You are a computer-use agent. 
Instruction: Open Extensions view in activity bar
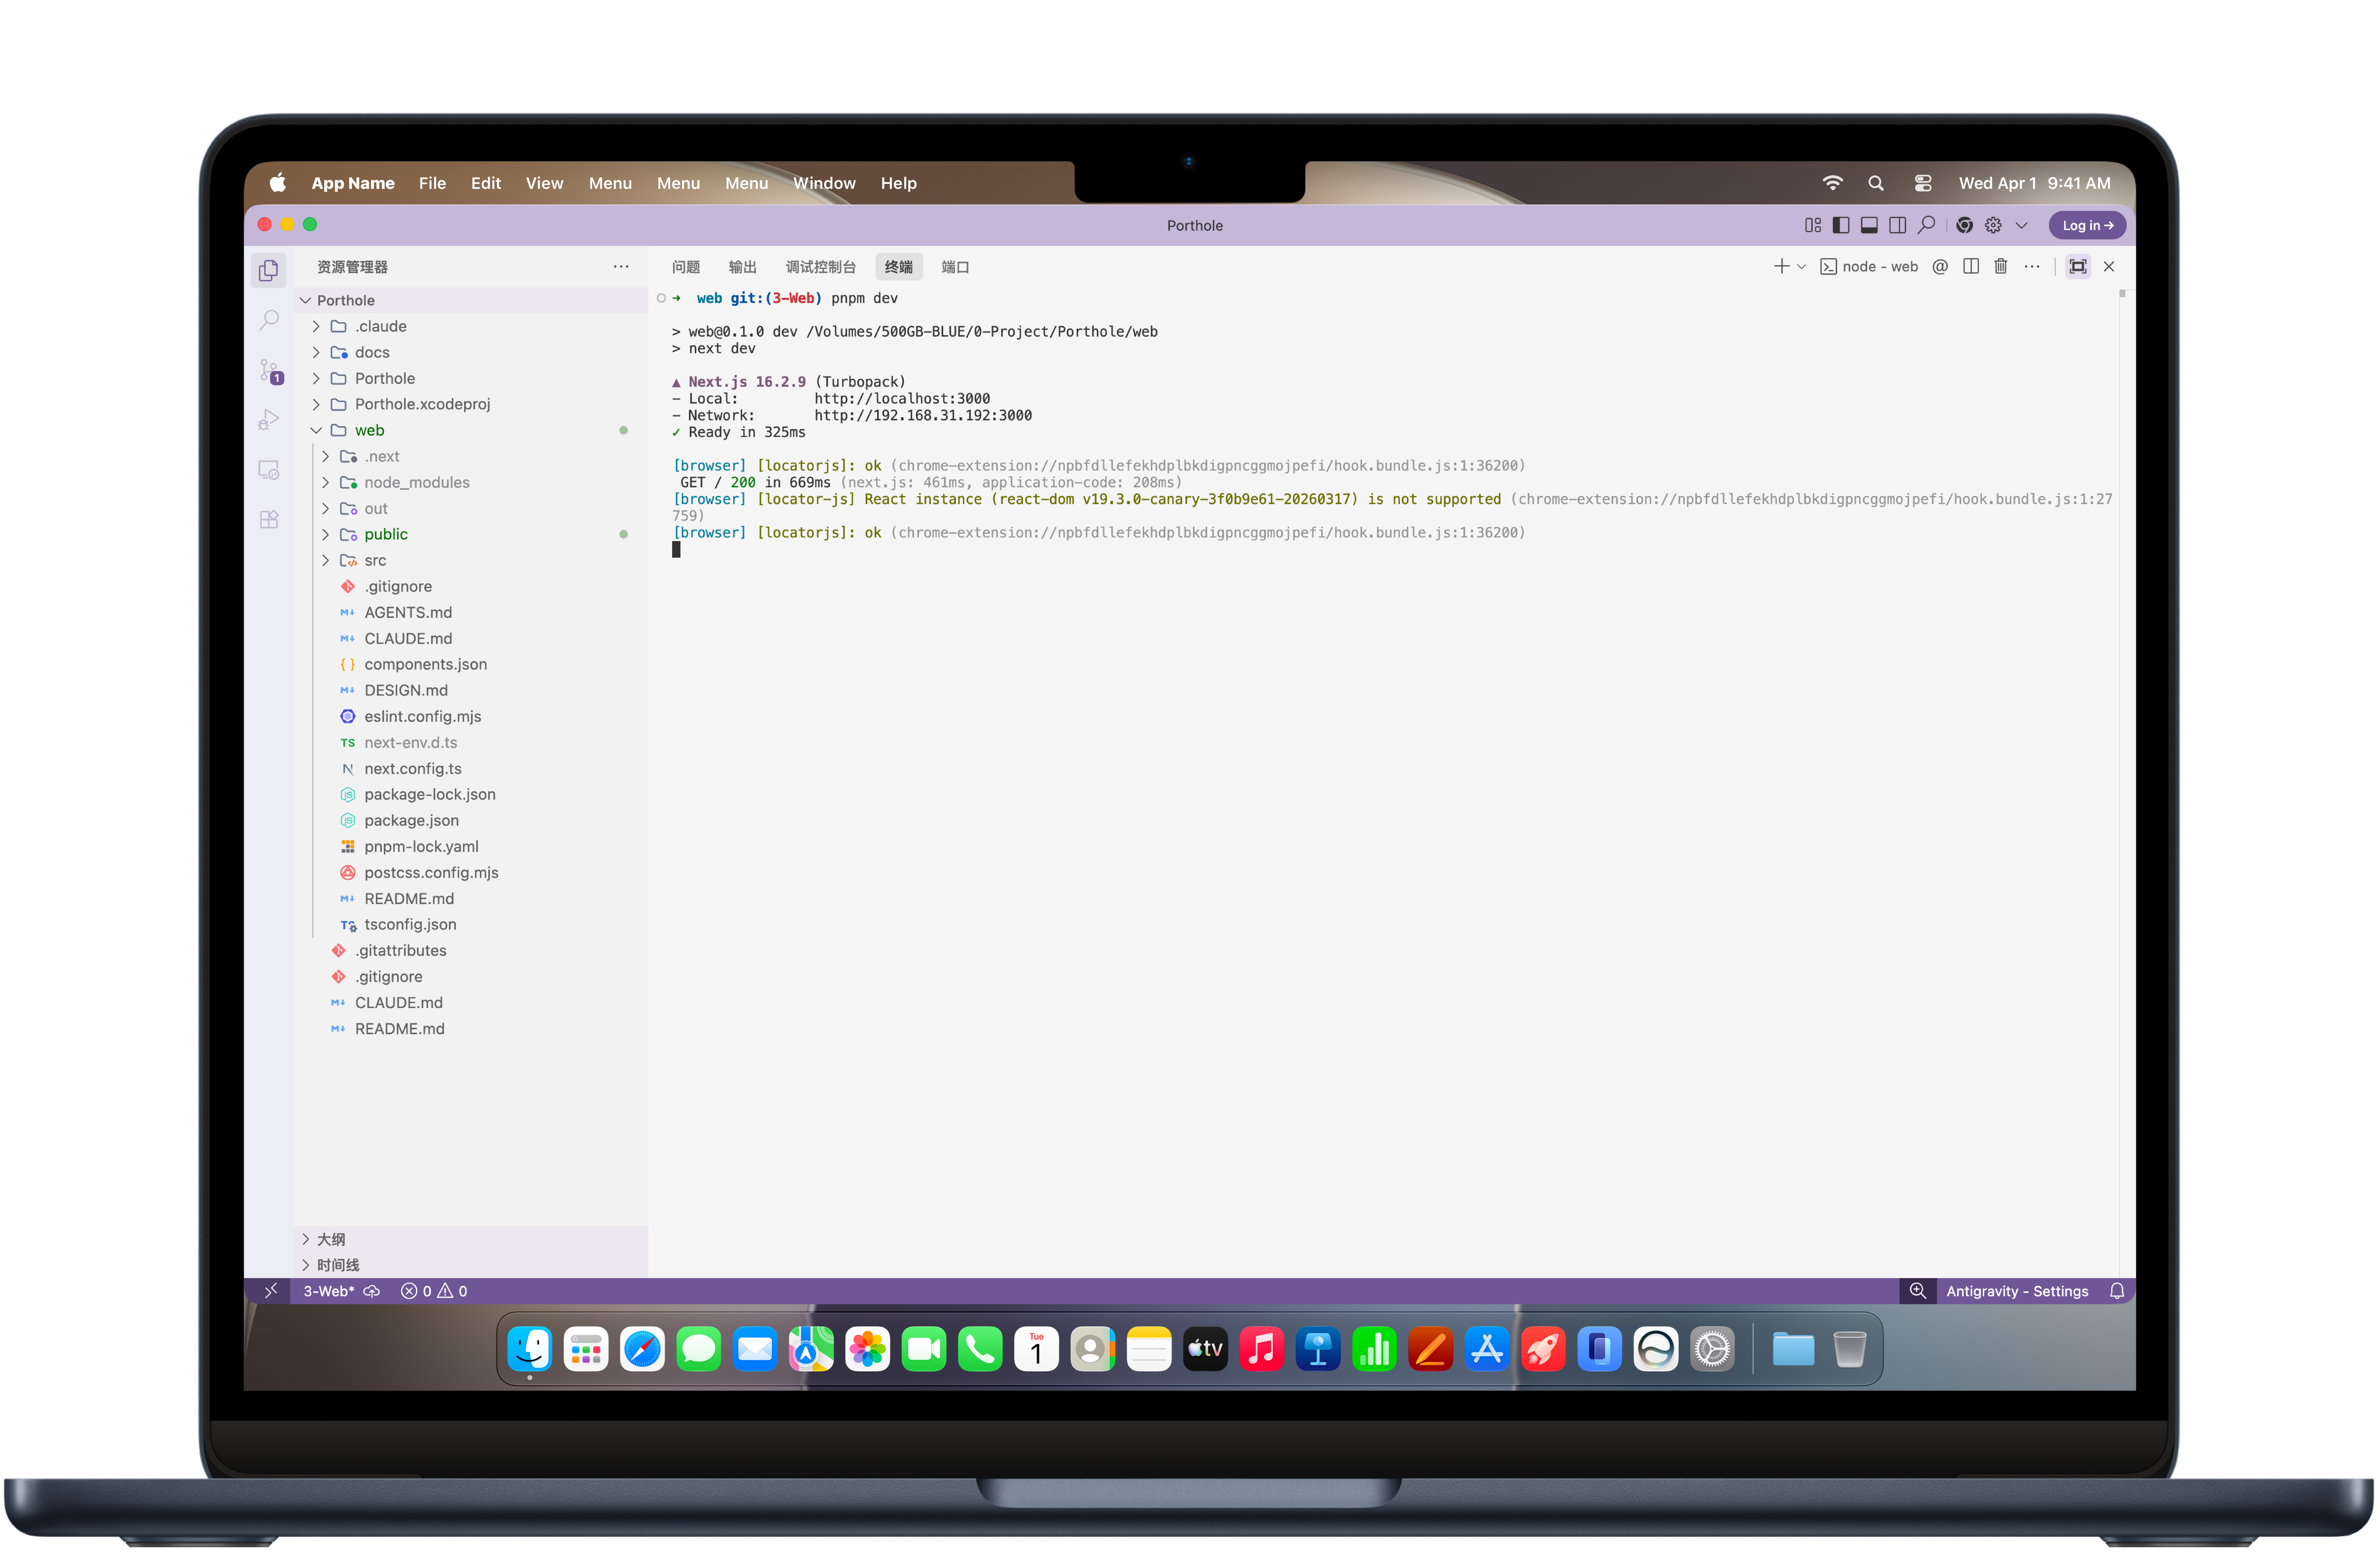(x=268, y=520)
